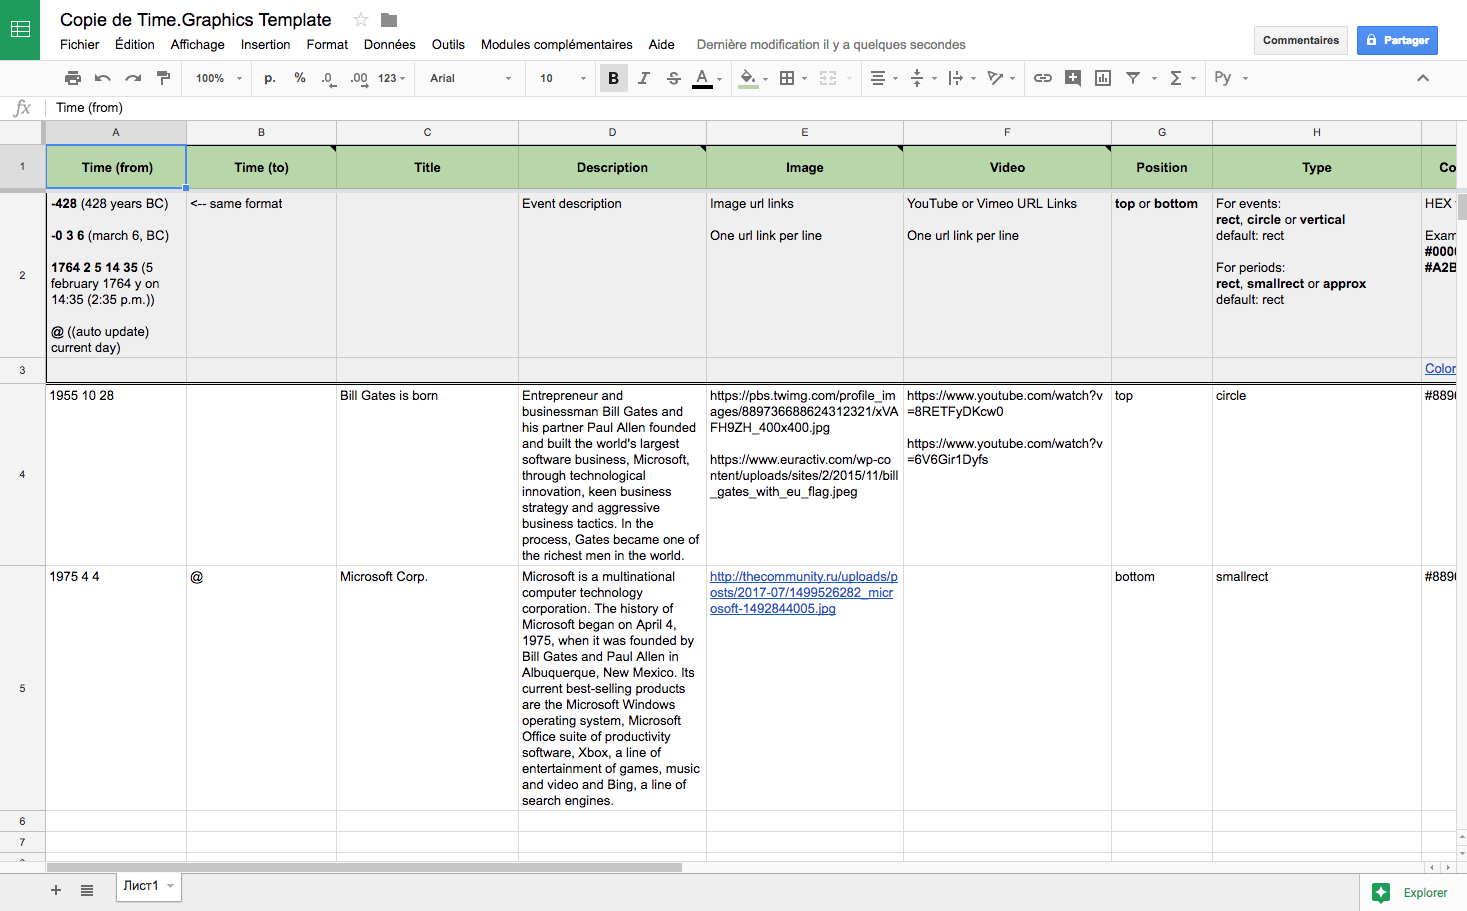Viewport: 1467px width, 911px height.
Task: Redo the last action
Action: pos(133,78)
